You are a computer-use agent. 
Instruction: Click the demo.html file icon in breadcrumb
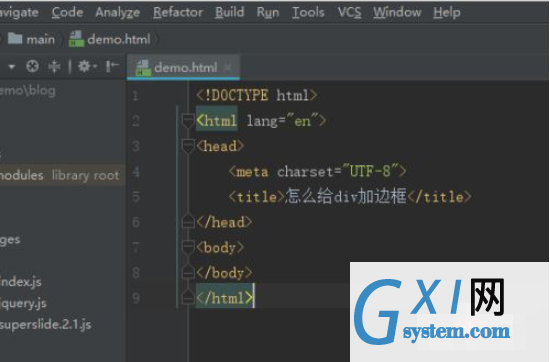[76, 39]
